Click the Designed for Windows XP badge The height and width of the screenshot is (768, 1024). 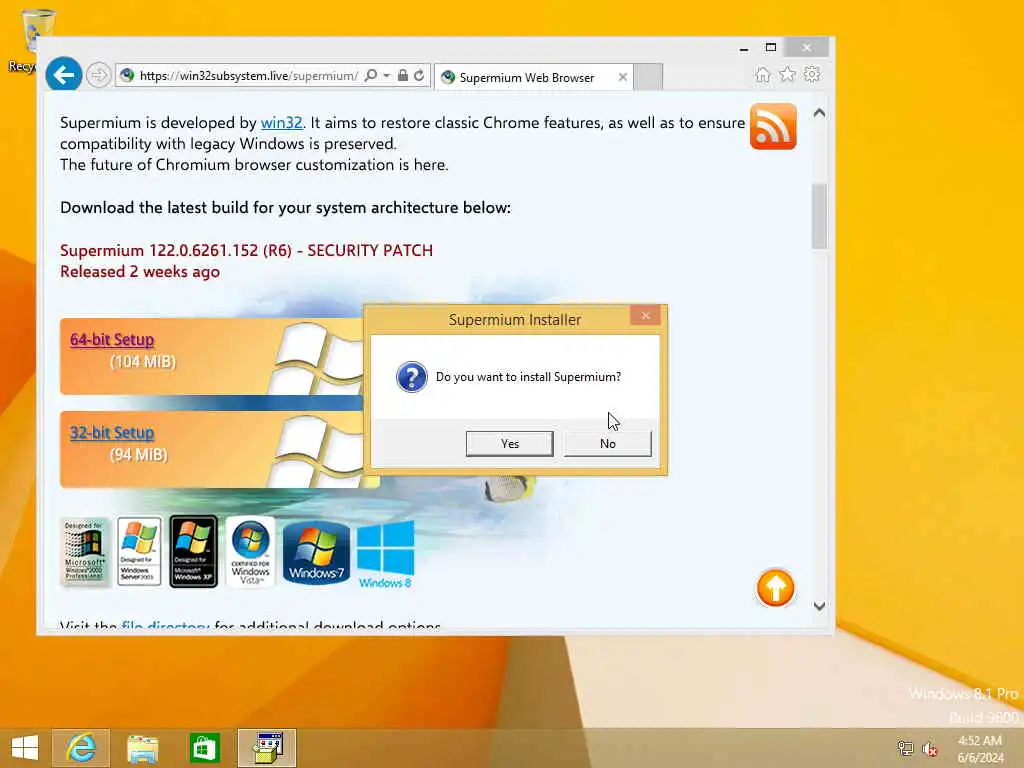pyautogui.click(x=193, y=552)
